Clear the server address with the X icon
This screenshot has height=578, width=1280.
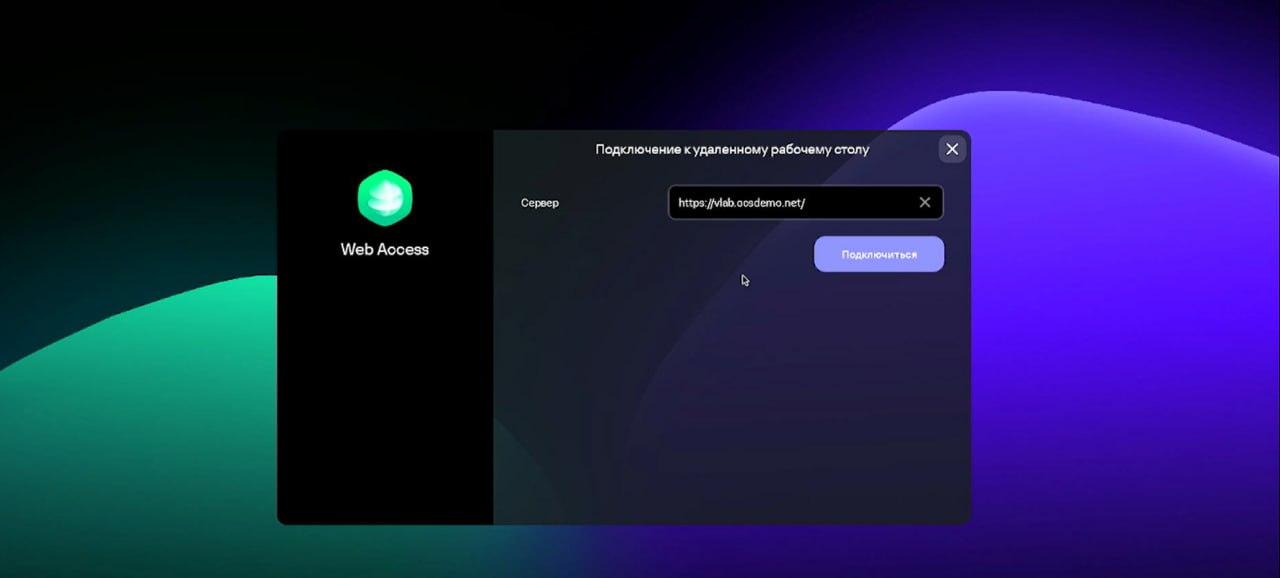(x=925, y=202)
